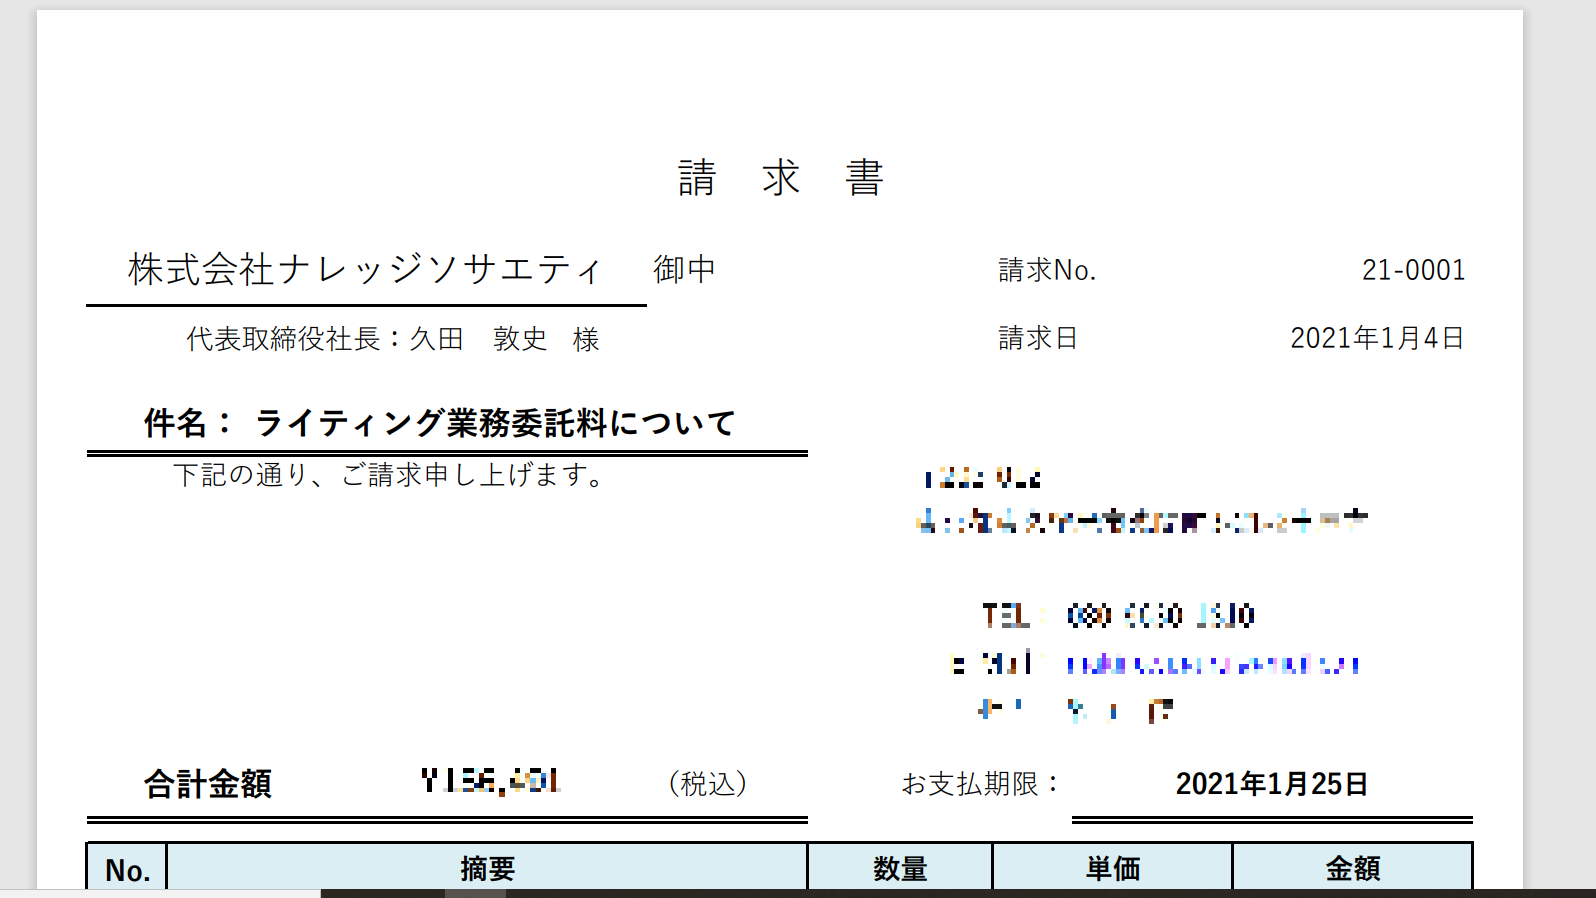Select the invoice date 2021年1月4日
1596x898 pixels.
tap(1377, 338)
